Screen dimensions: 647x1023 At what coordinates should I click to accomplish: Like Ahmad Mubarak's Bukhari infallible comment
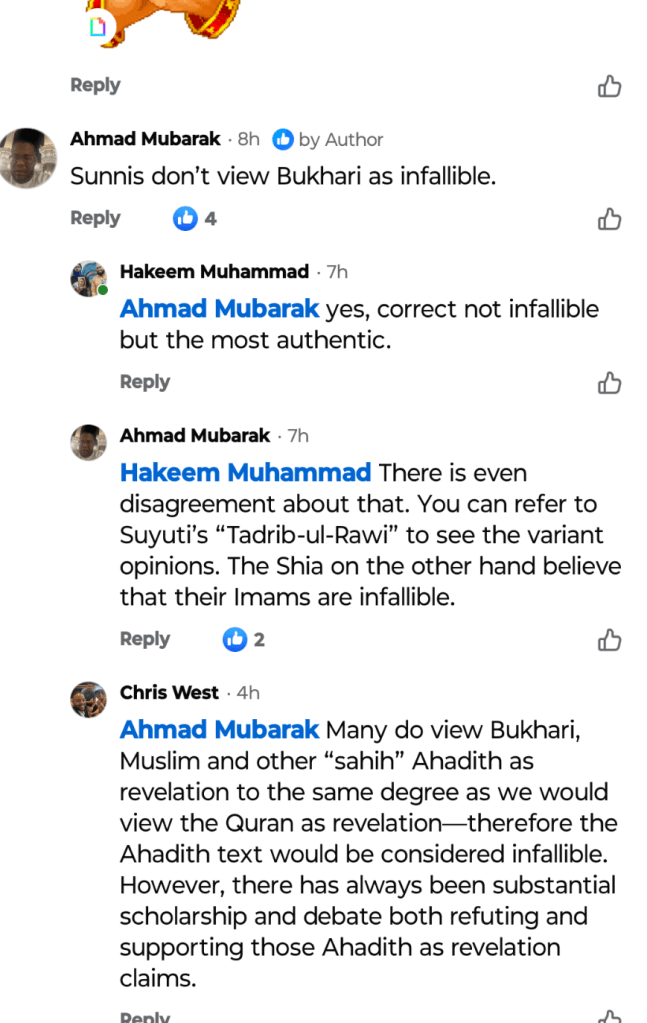pos(609,219)
